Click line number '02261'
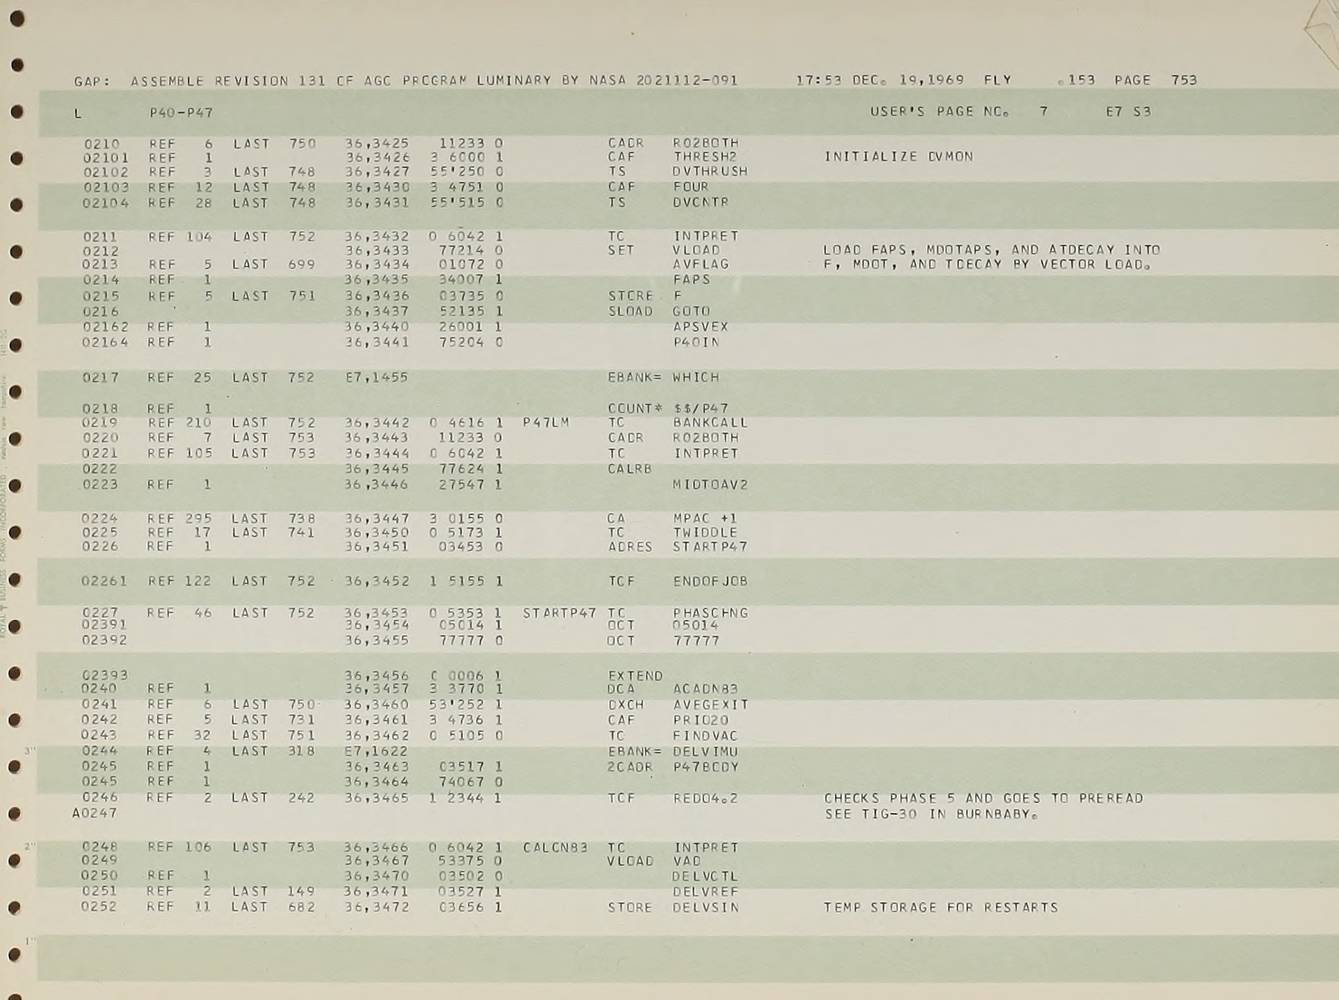Viewport: 1339px width, 1000px height. pos(105,581)
